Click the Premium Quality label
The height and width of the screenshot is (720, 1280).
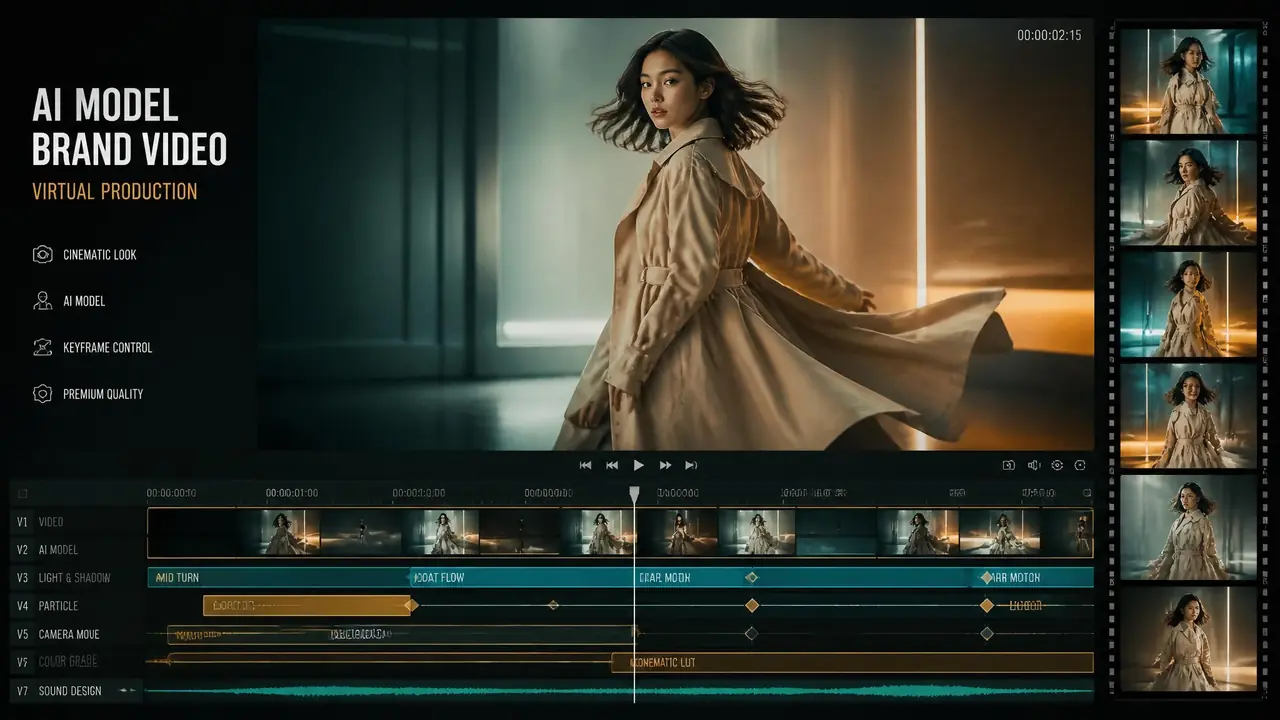coord(103,394)
